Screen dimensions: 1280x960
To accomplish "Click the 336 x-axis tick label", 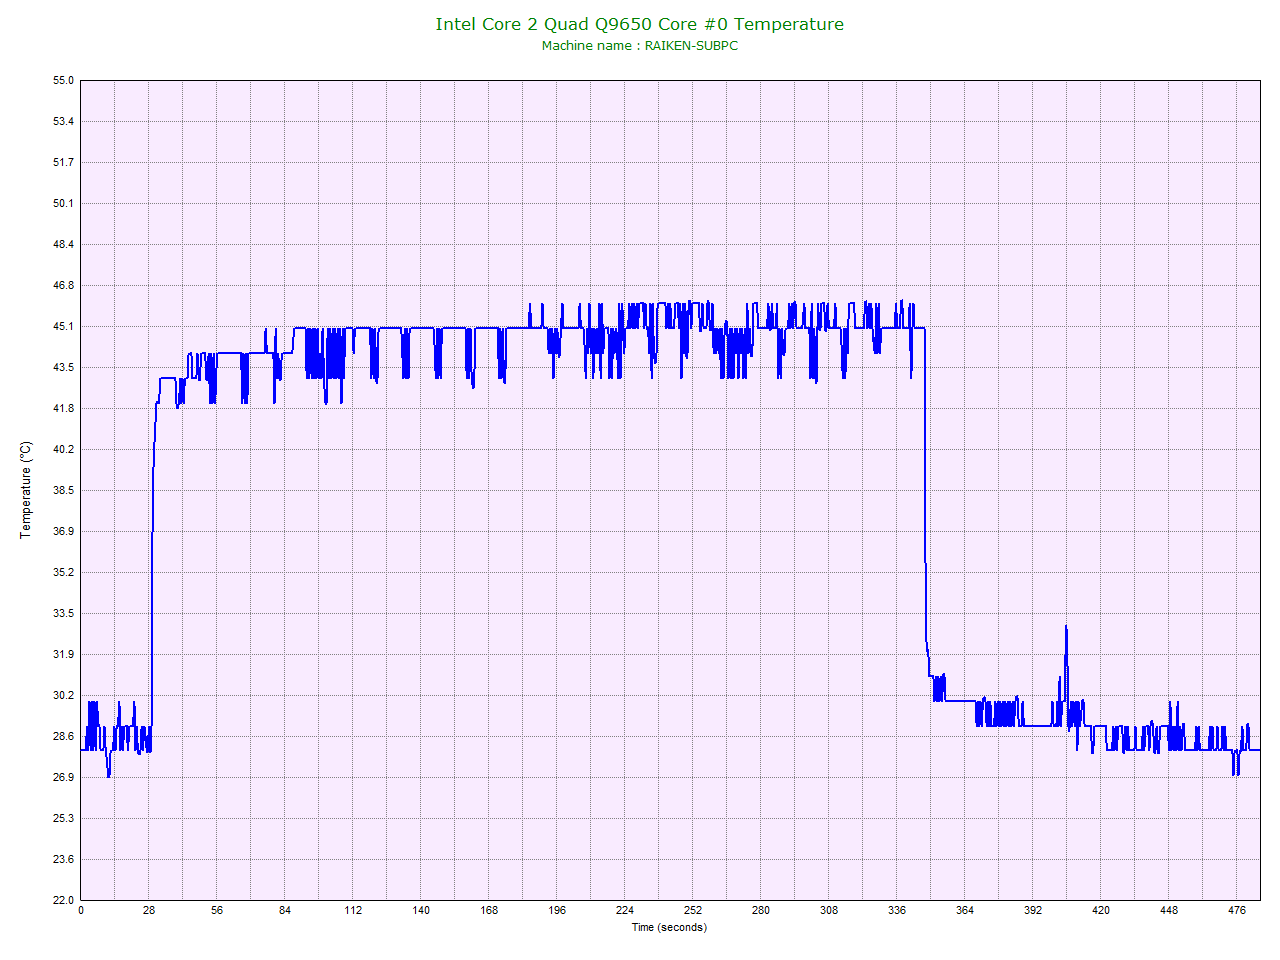I will click(x=897, y=910).
